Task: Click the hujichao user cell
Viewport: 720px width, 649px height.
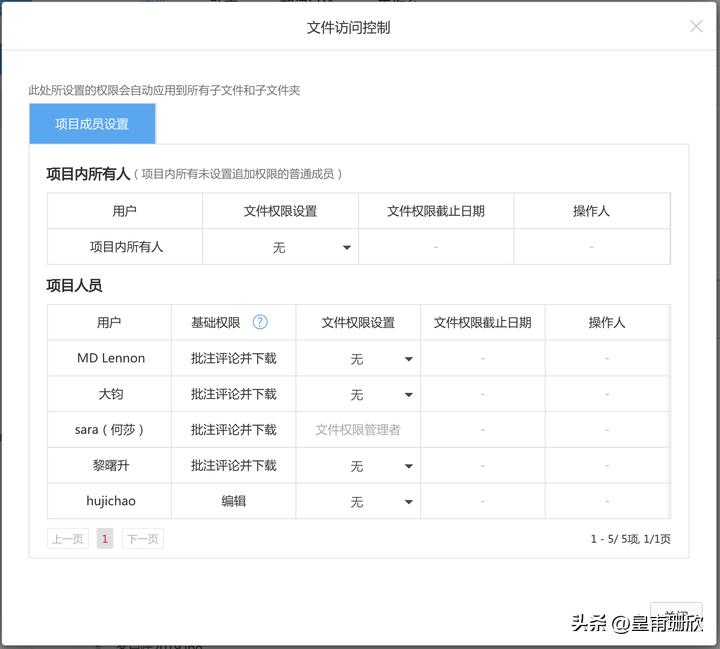Action: click(110, 501)
